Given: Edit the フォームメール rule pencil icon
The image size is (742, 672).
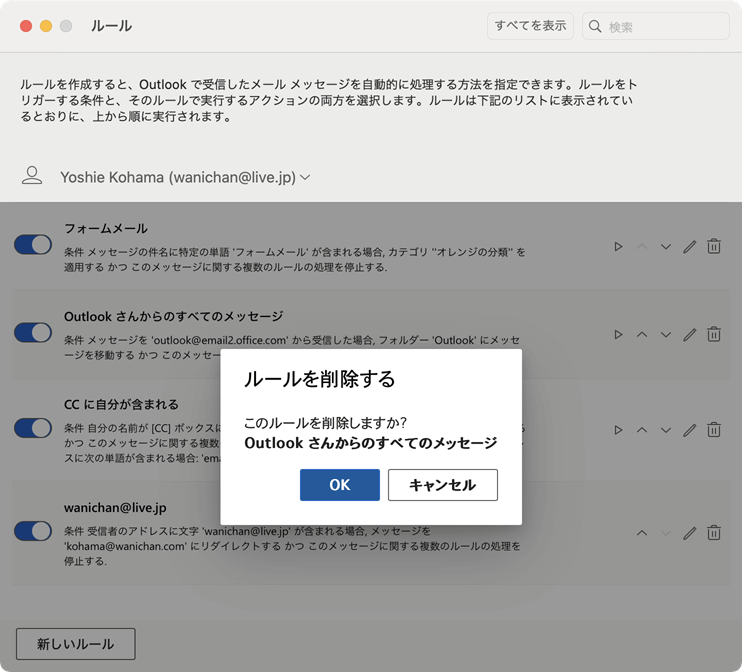Looking at the screenshot, I should click(x=689, y=247).
